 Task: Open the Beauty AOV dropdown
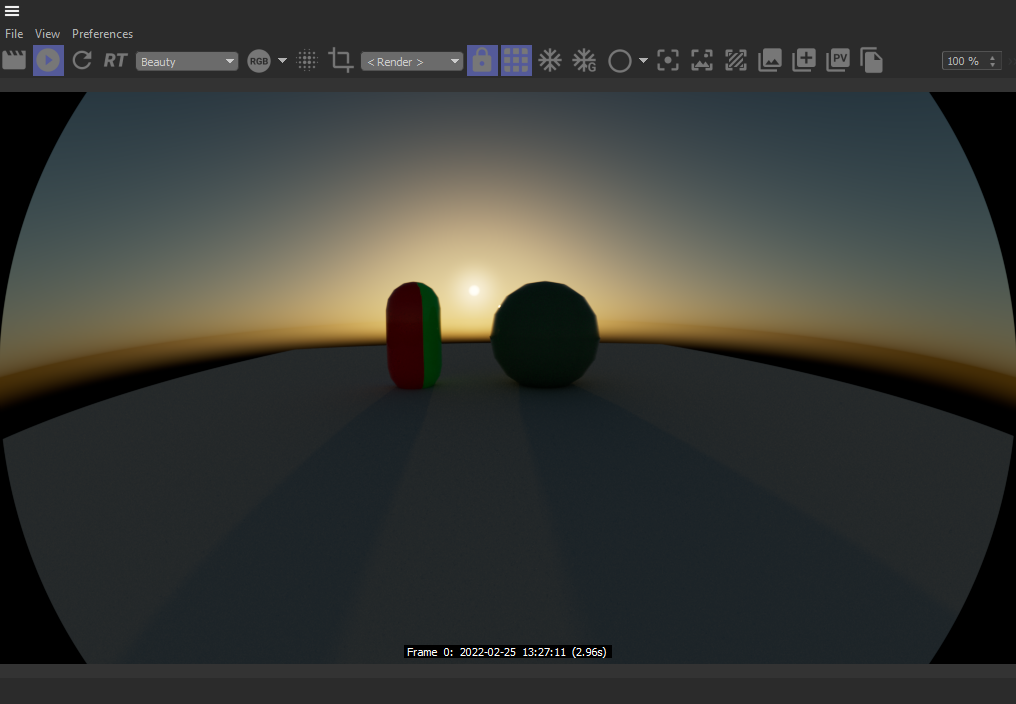(187, 61)
